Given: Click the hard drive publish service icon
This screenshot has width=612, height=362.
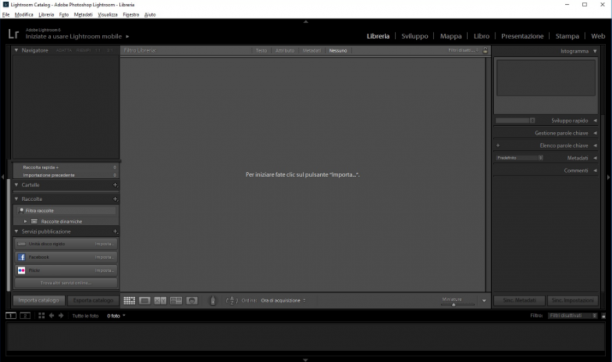Looking at the screenshot, I should (21, 244).
